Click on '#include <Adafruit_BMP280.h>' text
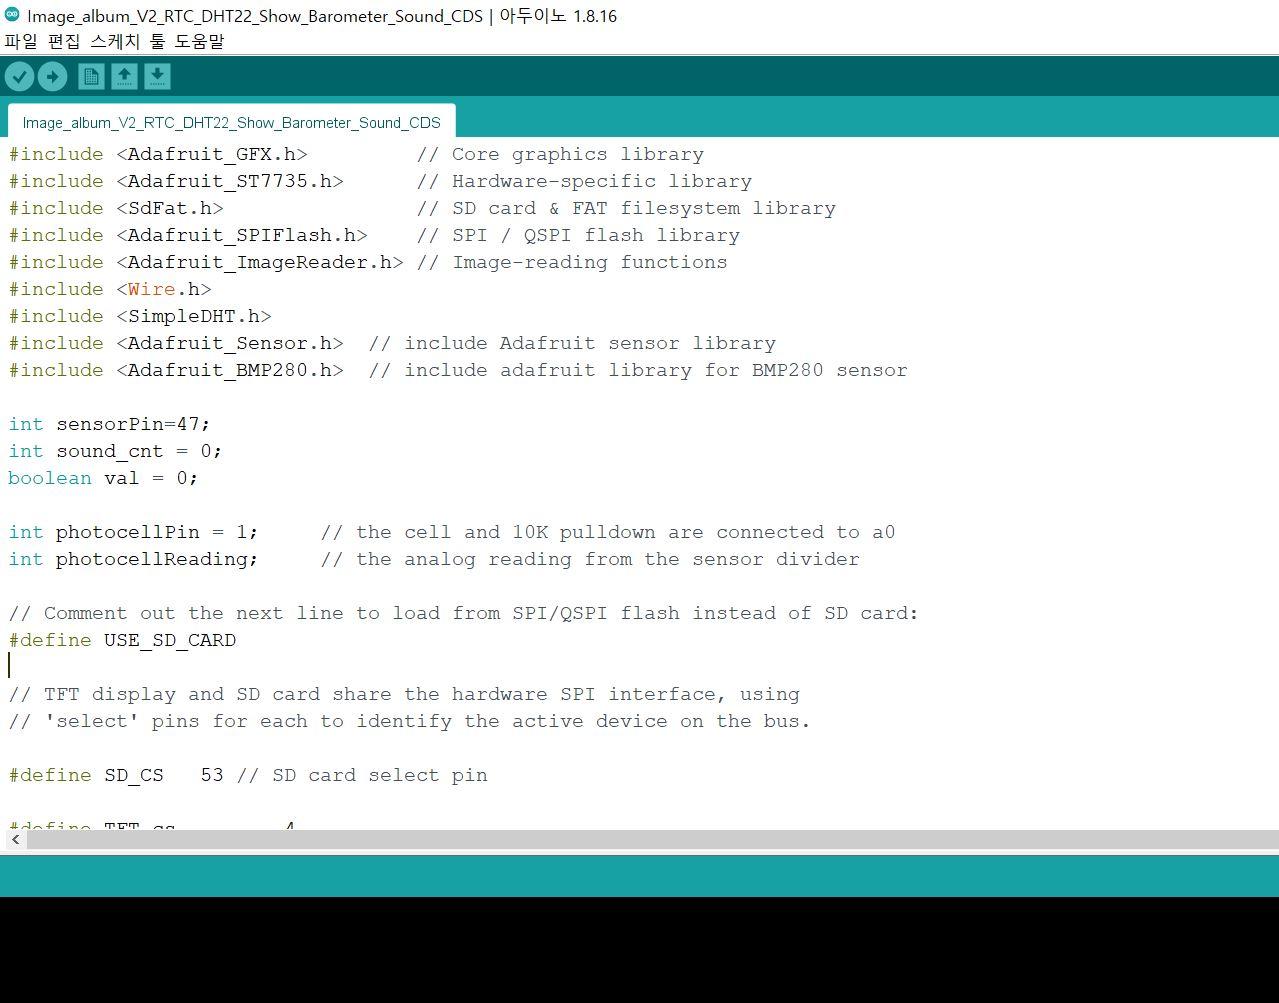The width and height of the screenshot is (1279, 1003). (176, 370)
